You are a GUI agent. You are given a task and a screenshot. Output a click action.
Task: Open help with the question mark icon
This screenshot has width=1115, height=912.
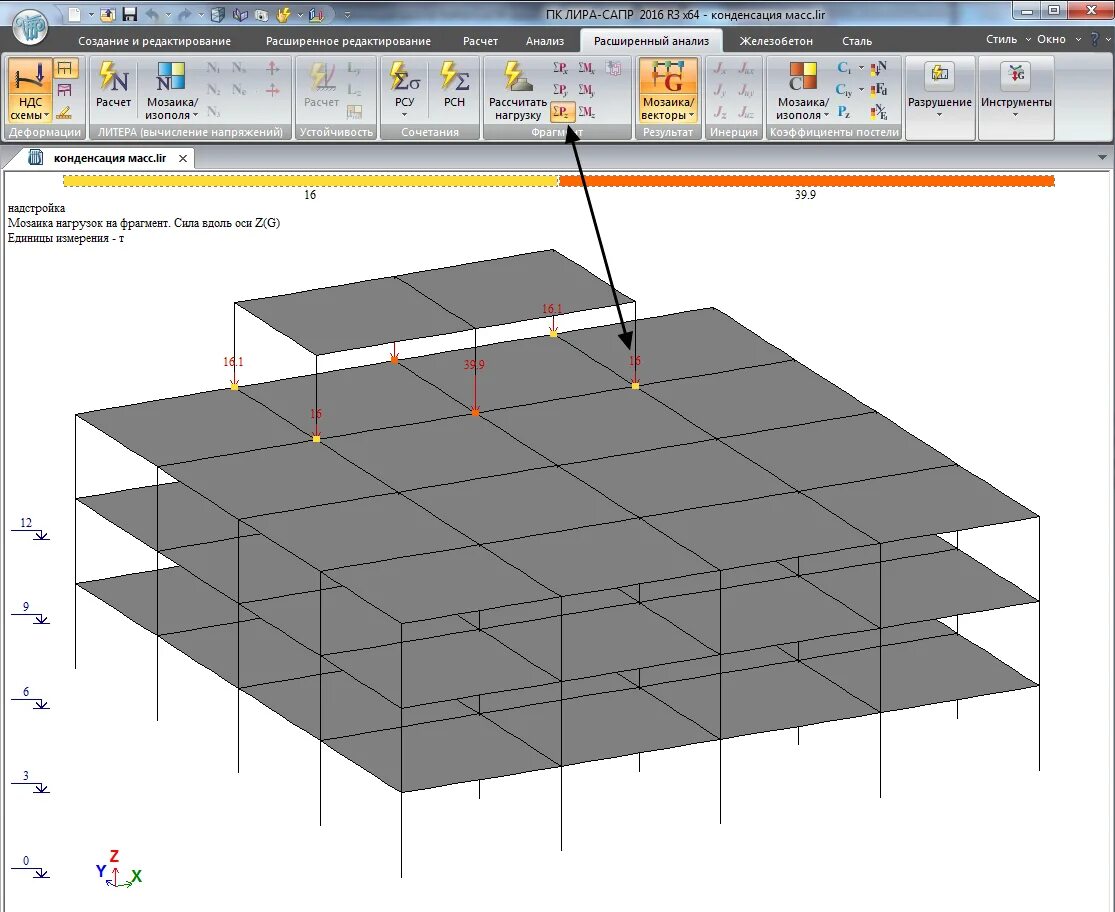[1095, 40]
